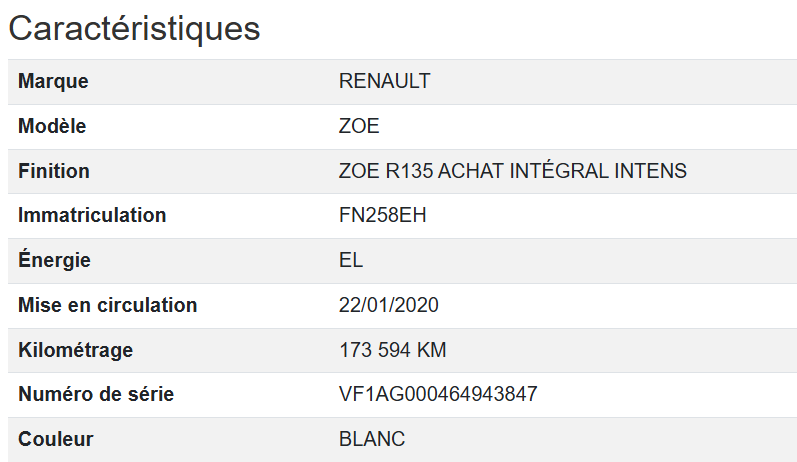Select the ZOE model value

coord(359,127)
